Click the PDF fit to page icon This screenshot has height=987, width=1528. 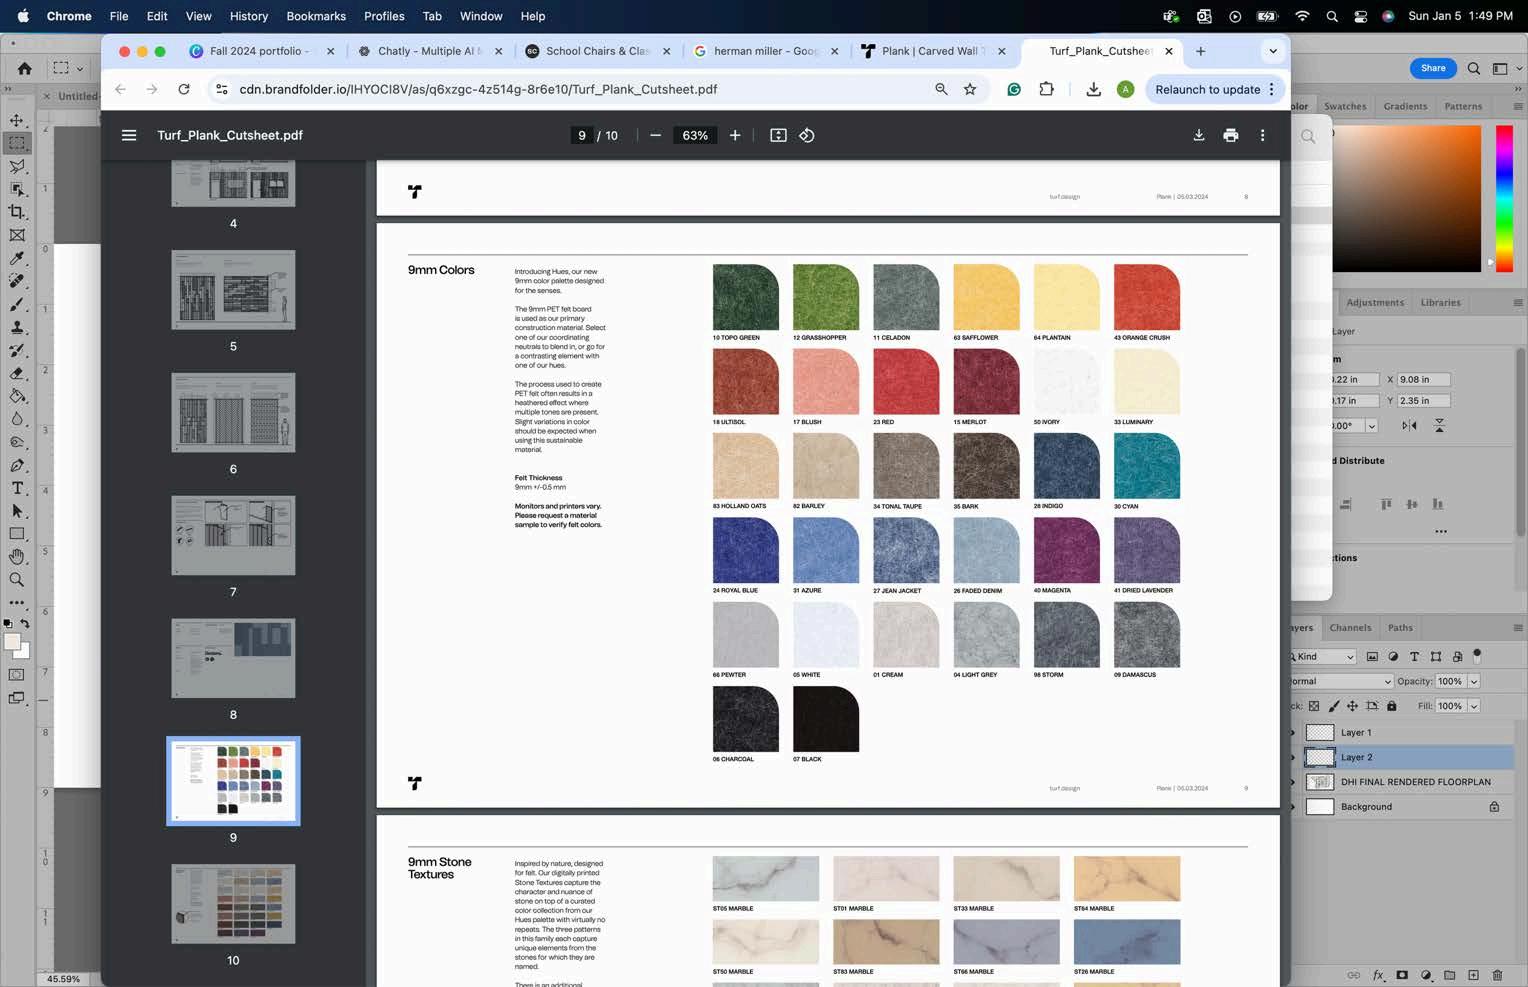click(778, 135)
